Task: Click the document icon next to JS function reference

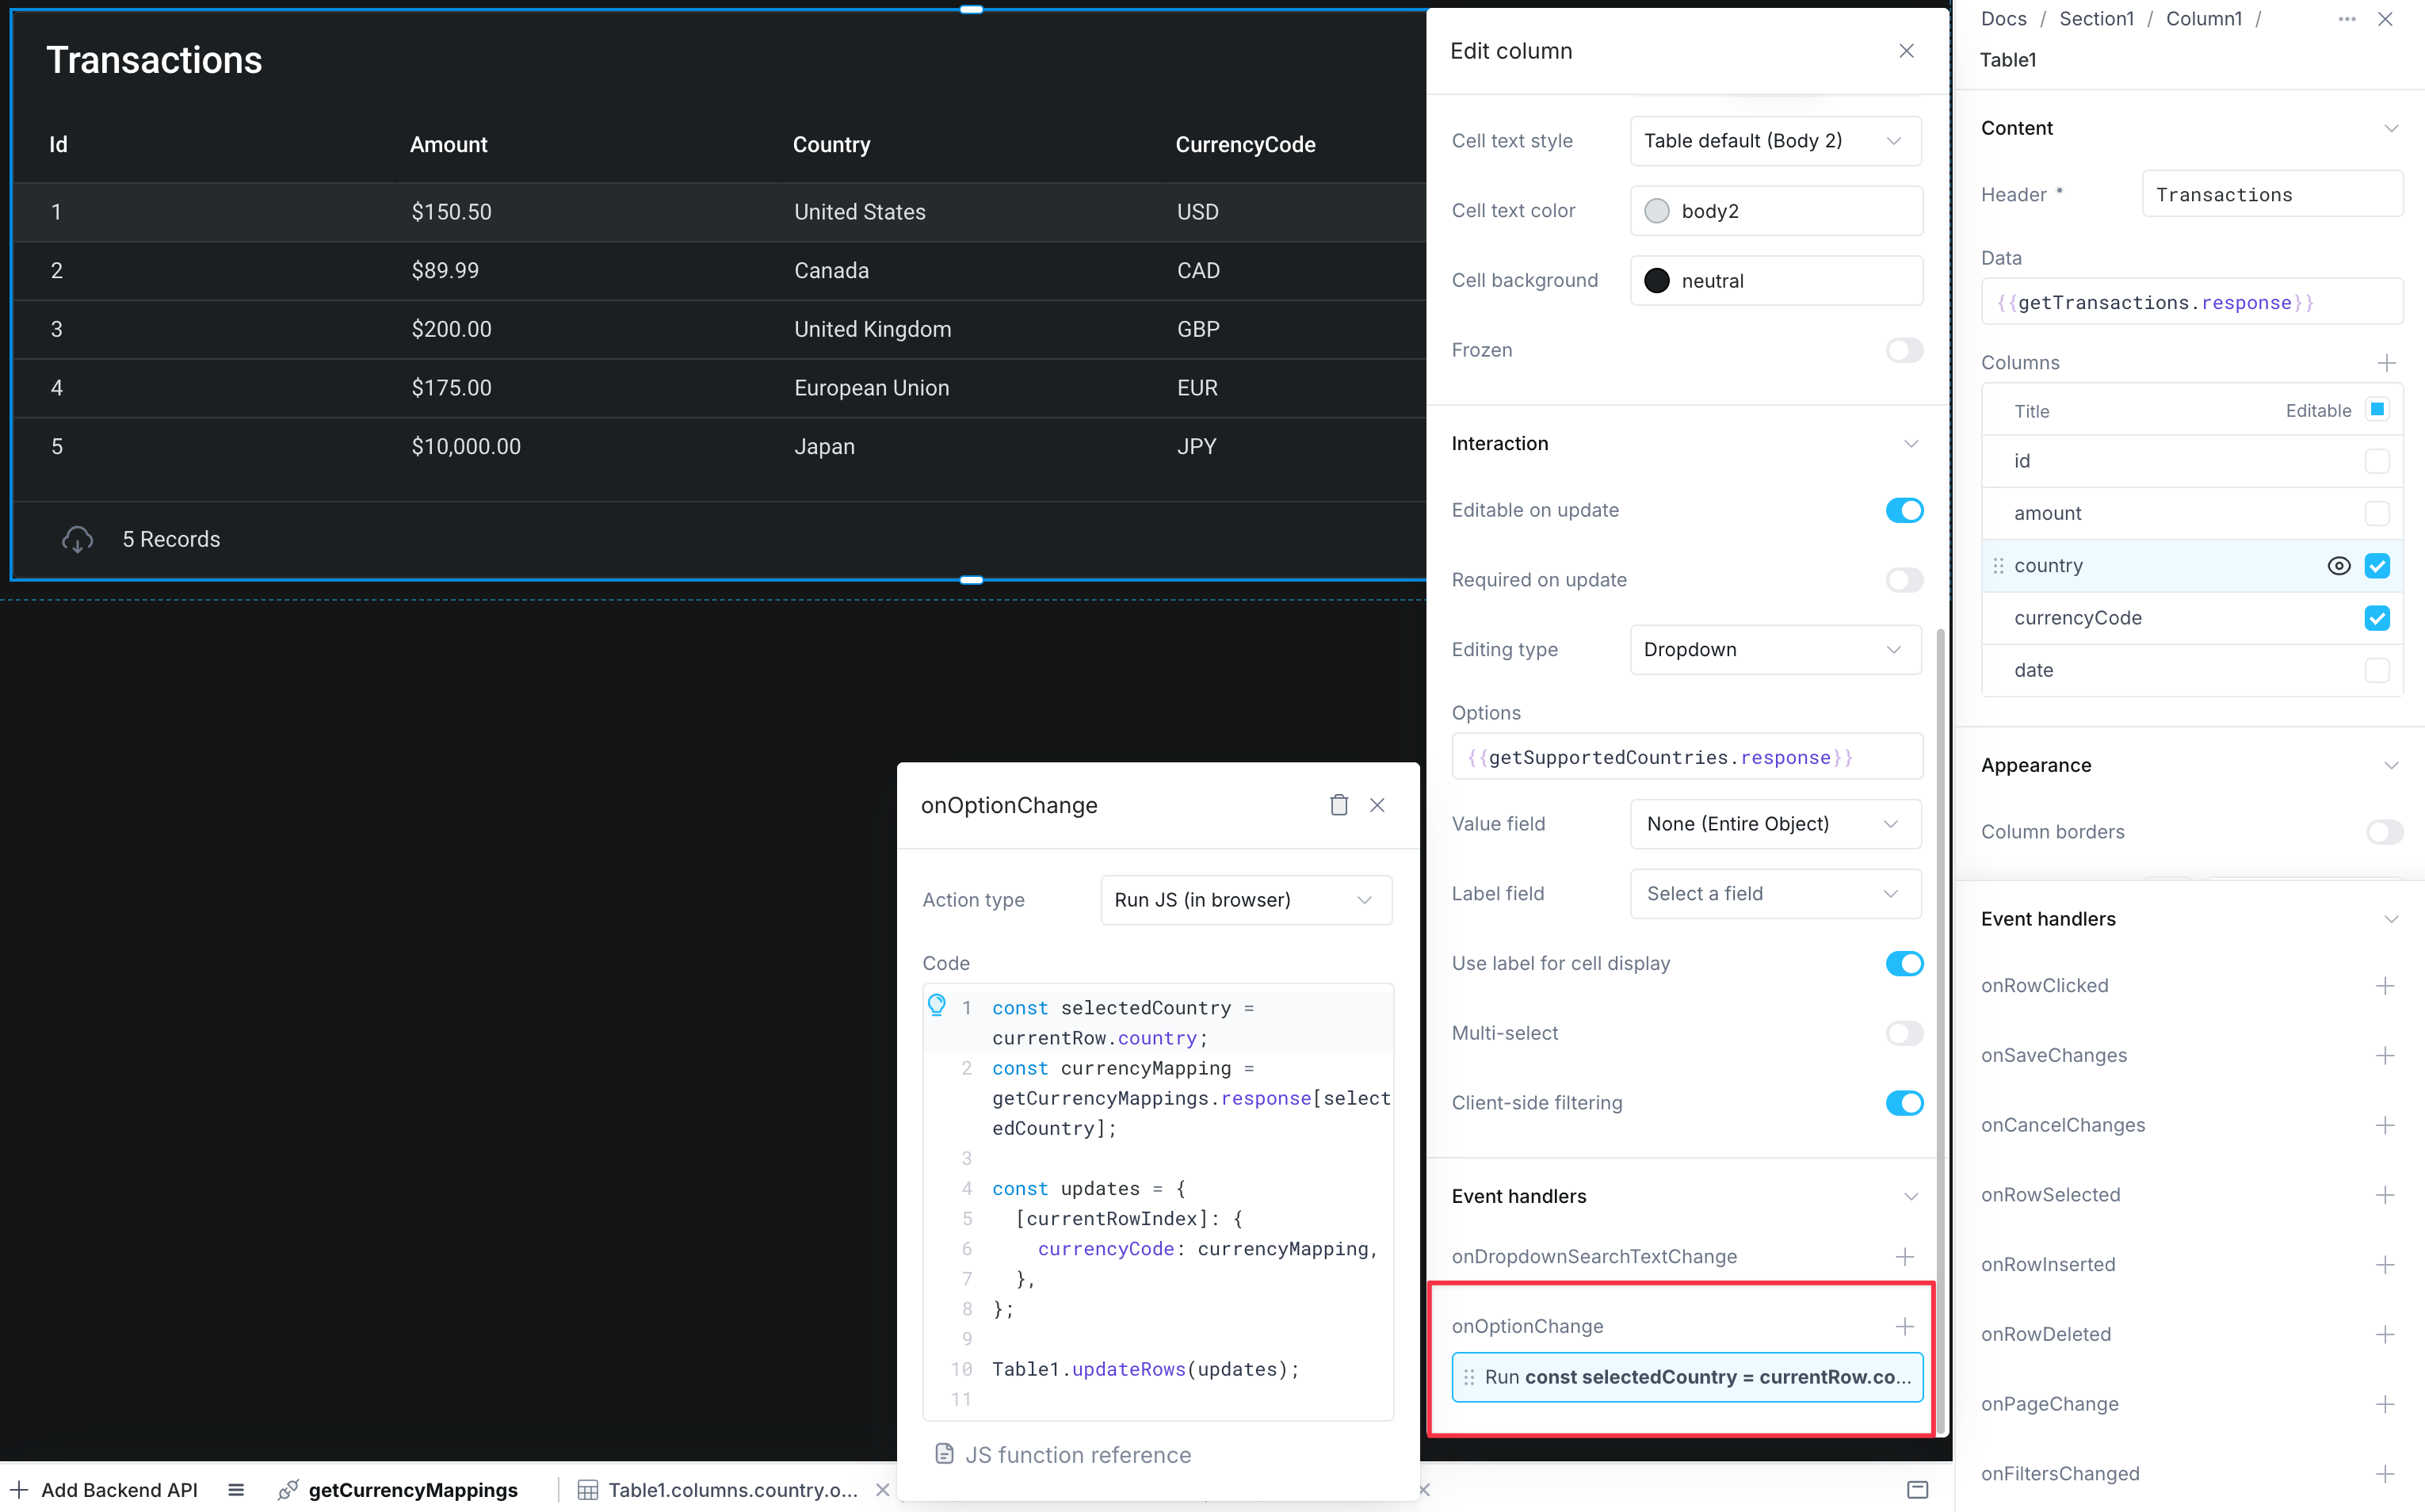Action: pyautogui.click(x=946, y=1454)
